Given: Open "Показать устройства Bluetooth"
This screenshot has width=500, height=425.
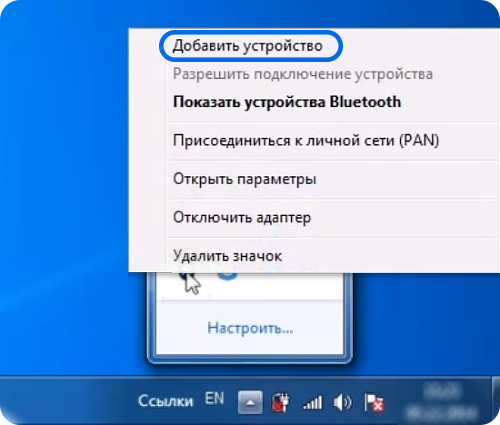Looking at the screenshot, I should coord(287,102).
